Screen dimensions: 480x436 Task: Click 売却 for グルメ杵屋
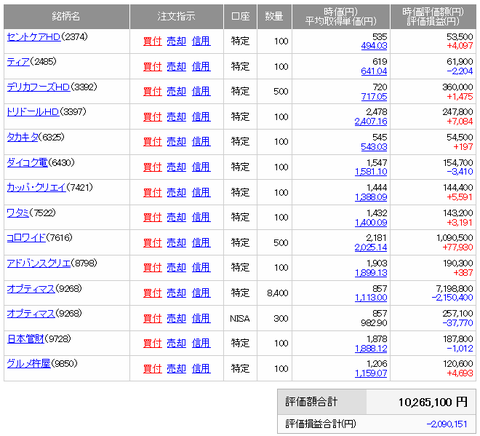click(x=176, y=369)
